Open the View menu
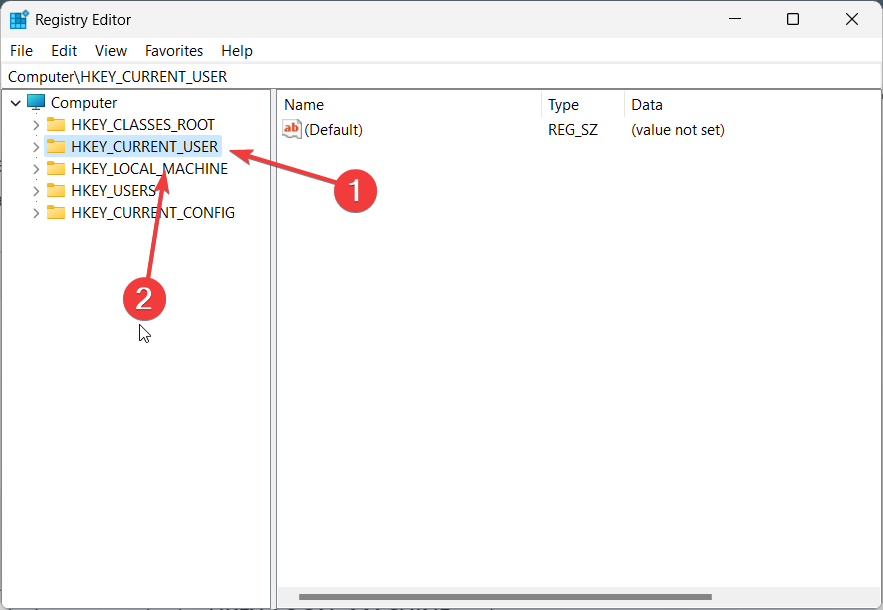Viewport: 883px width, 610px height. pos(111,51)
